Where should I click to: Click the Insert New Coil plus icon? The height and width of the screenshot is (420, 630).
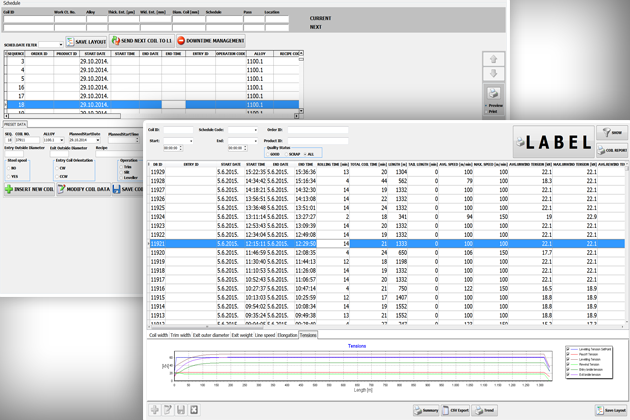coord(10,189)
